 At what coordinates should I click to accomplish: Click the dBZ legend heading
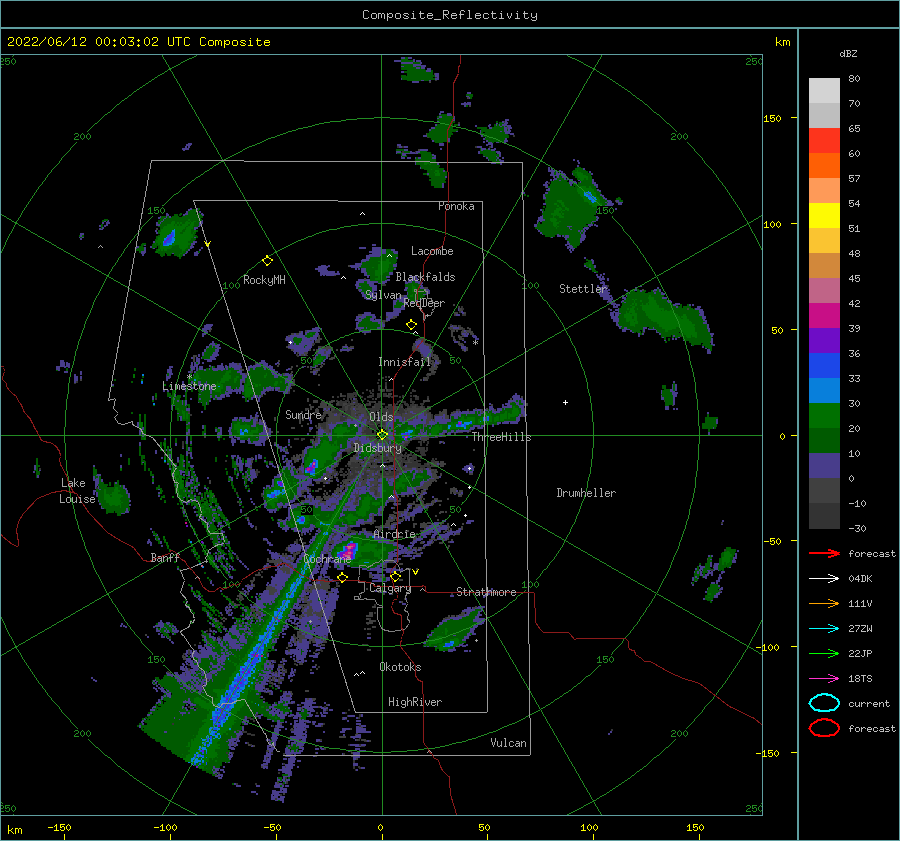coord(848,53)
